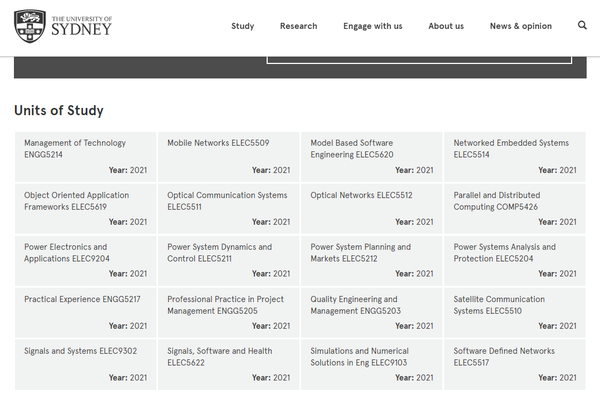Open Signals and Systems ELEC9302 unit

click(86, 365)
